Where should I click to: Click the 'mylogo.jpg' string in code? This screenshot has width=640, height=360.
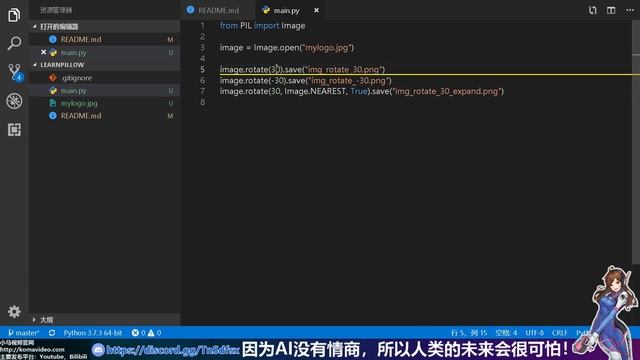[327, 47]
